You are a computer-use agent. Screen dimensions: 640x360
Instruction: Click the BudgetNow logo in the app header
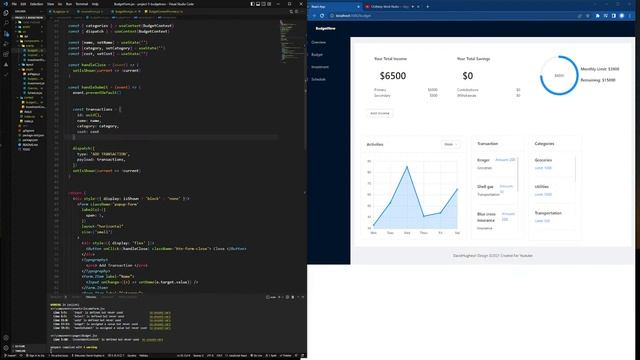pos(325,29)
